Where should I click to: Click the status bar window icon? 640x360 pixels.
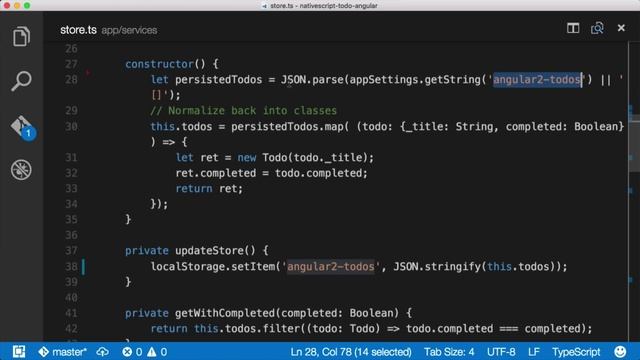(19, 351)
